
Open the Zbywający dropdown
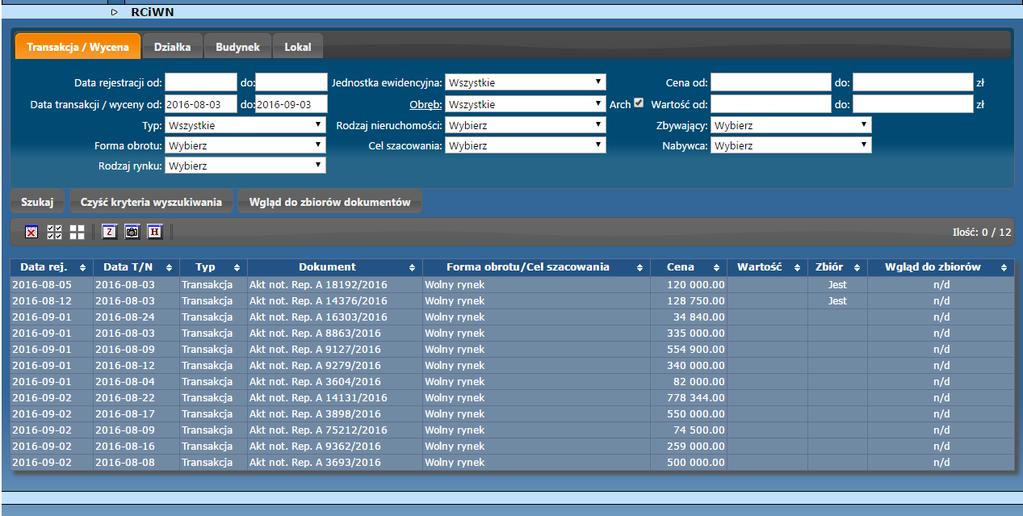(x=791, y=125)
